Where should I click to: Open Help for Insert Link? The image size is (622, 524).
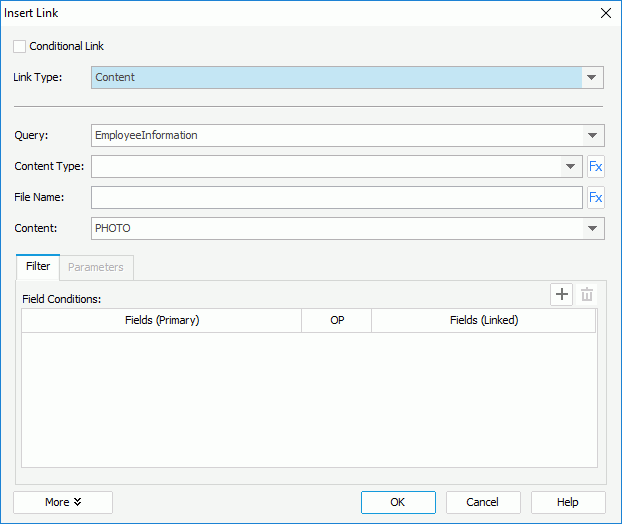(568, 502)
